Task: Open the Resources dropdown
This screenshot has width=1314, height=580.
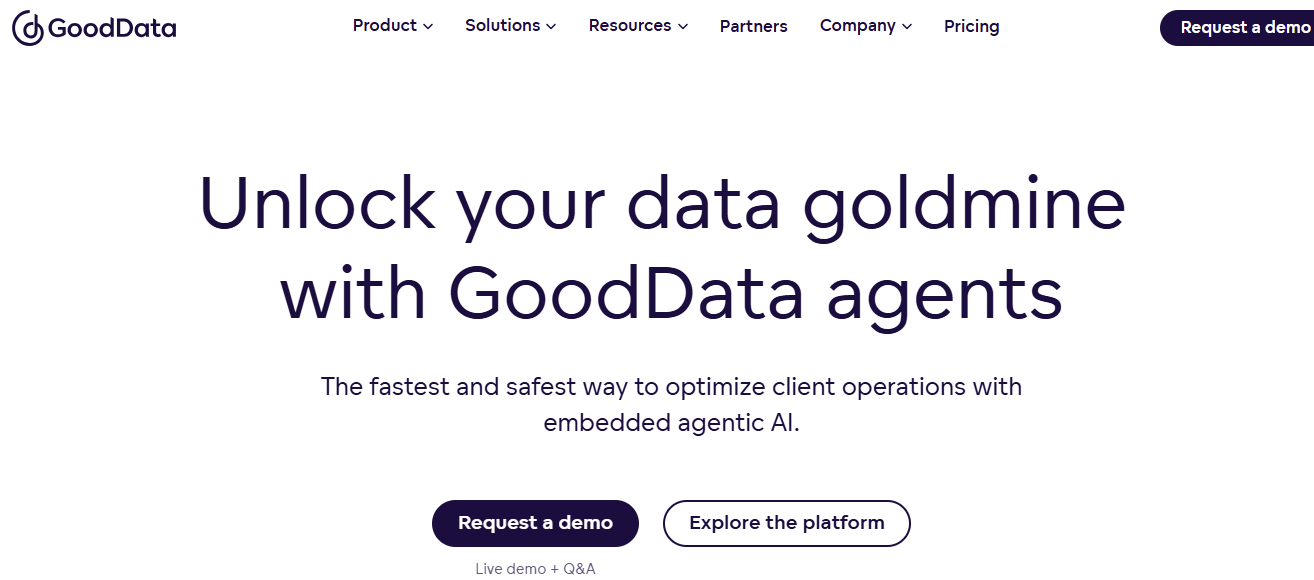Action: tap(630, 26)
